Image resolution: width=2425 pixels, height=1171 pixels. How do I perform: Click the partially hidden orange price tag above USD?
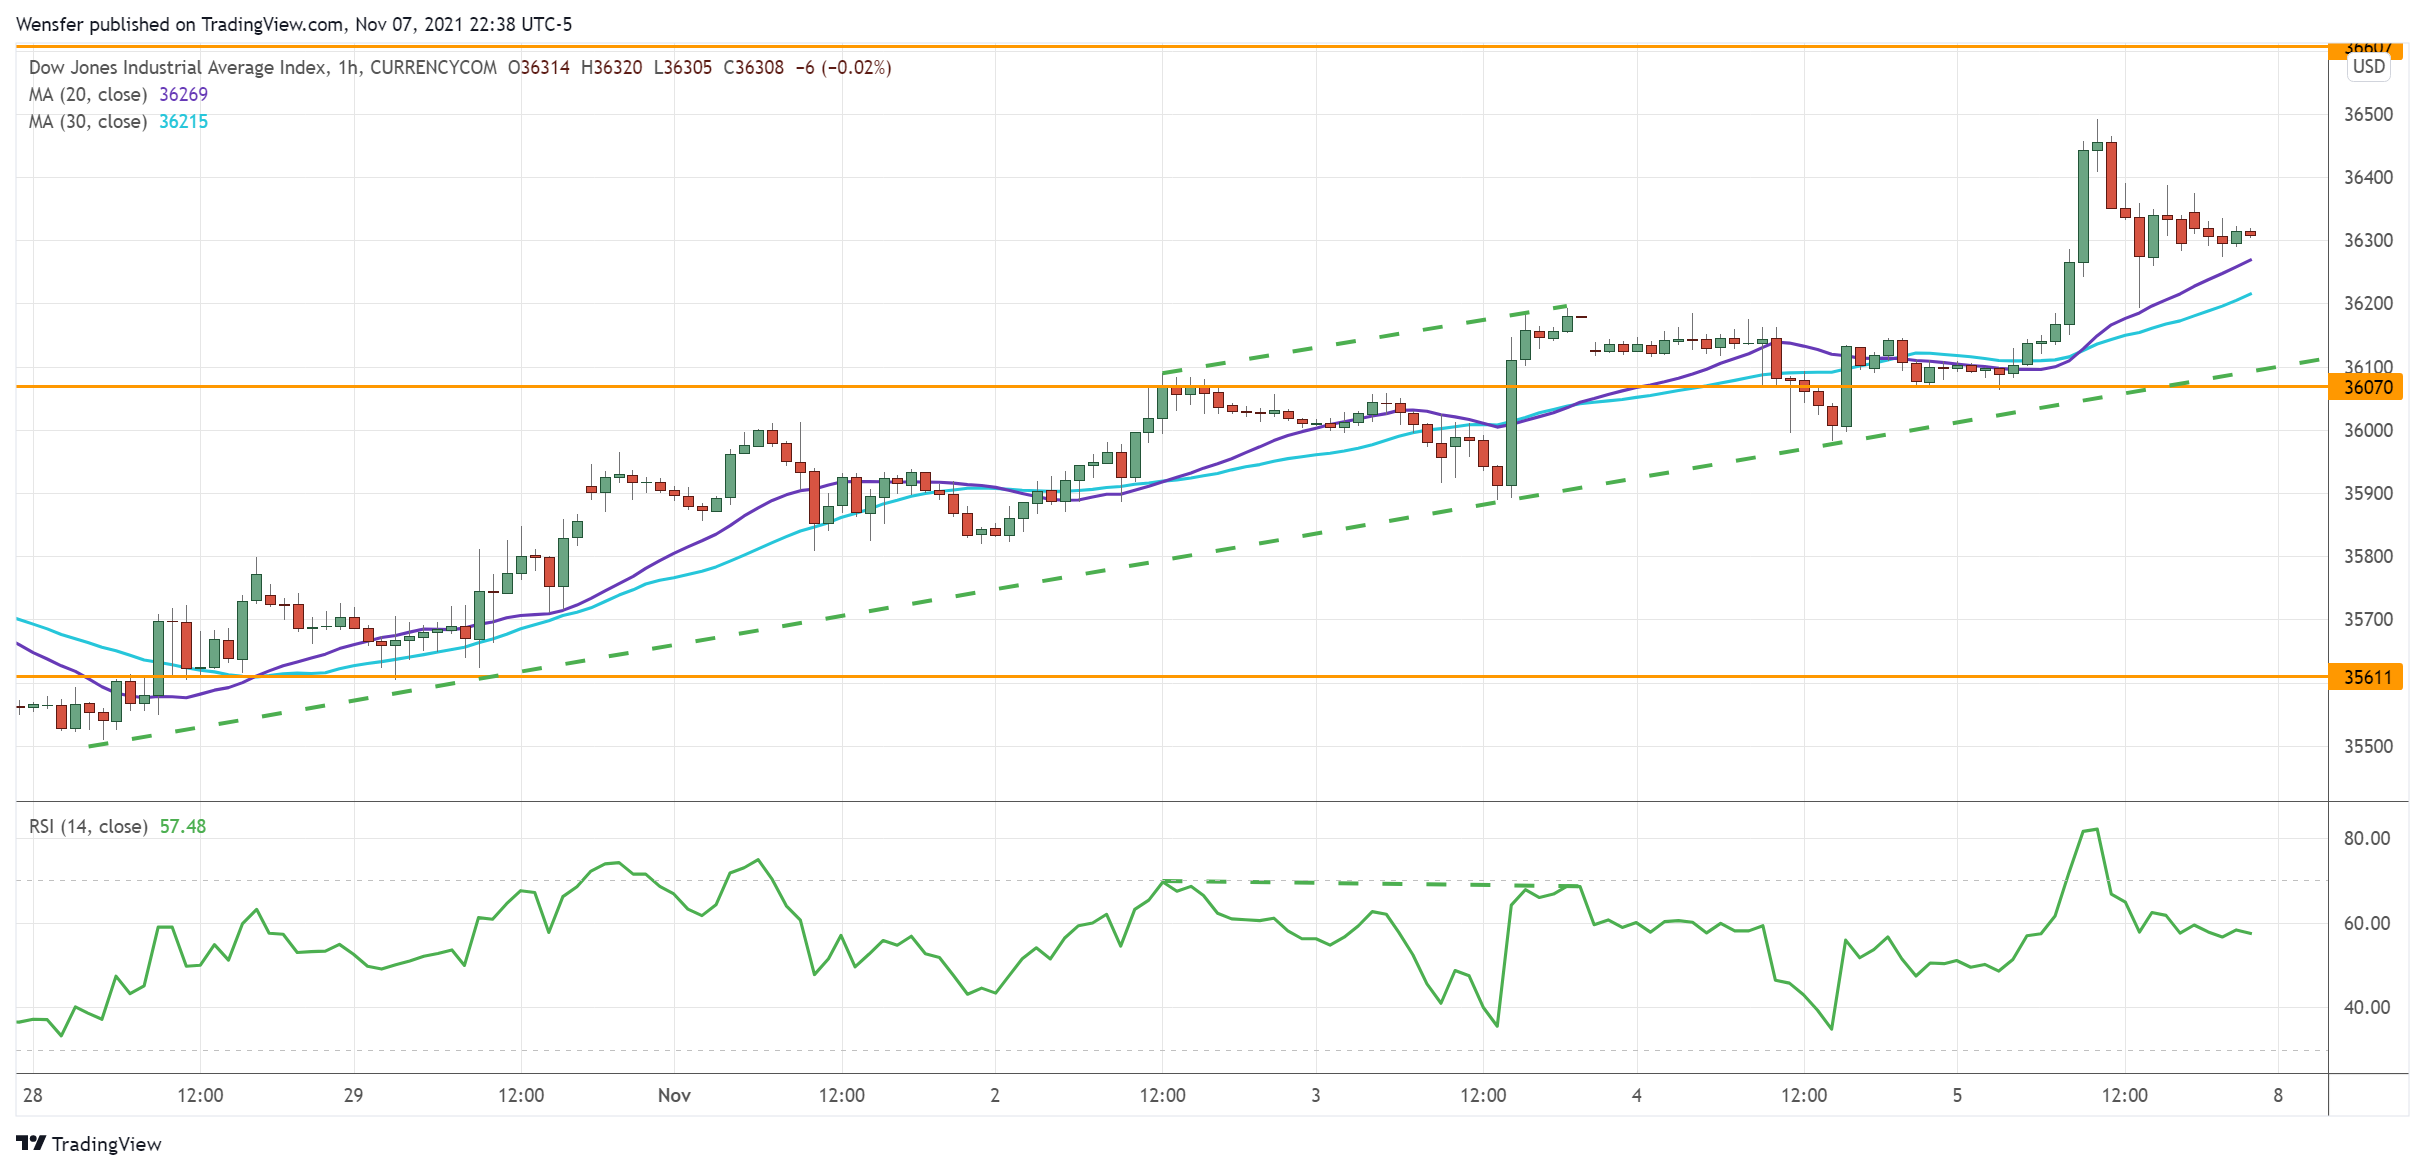(x=2366, y=48)
